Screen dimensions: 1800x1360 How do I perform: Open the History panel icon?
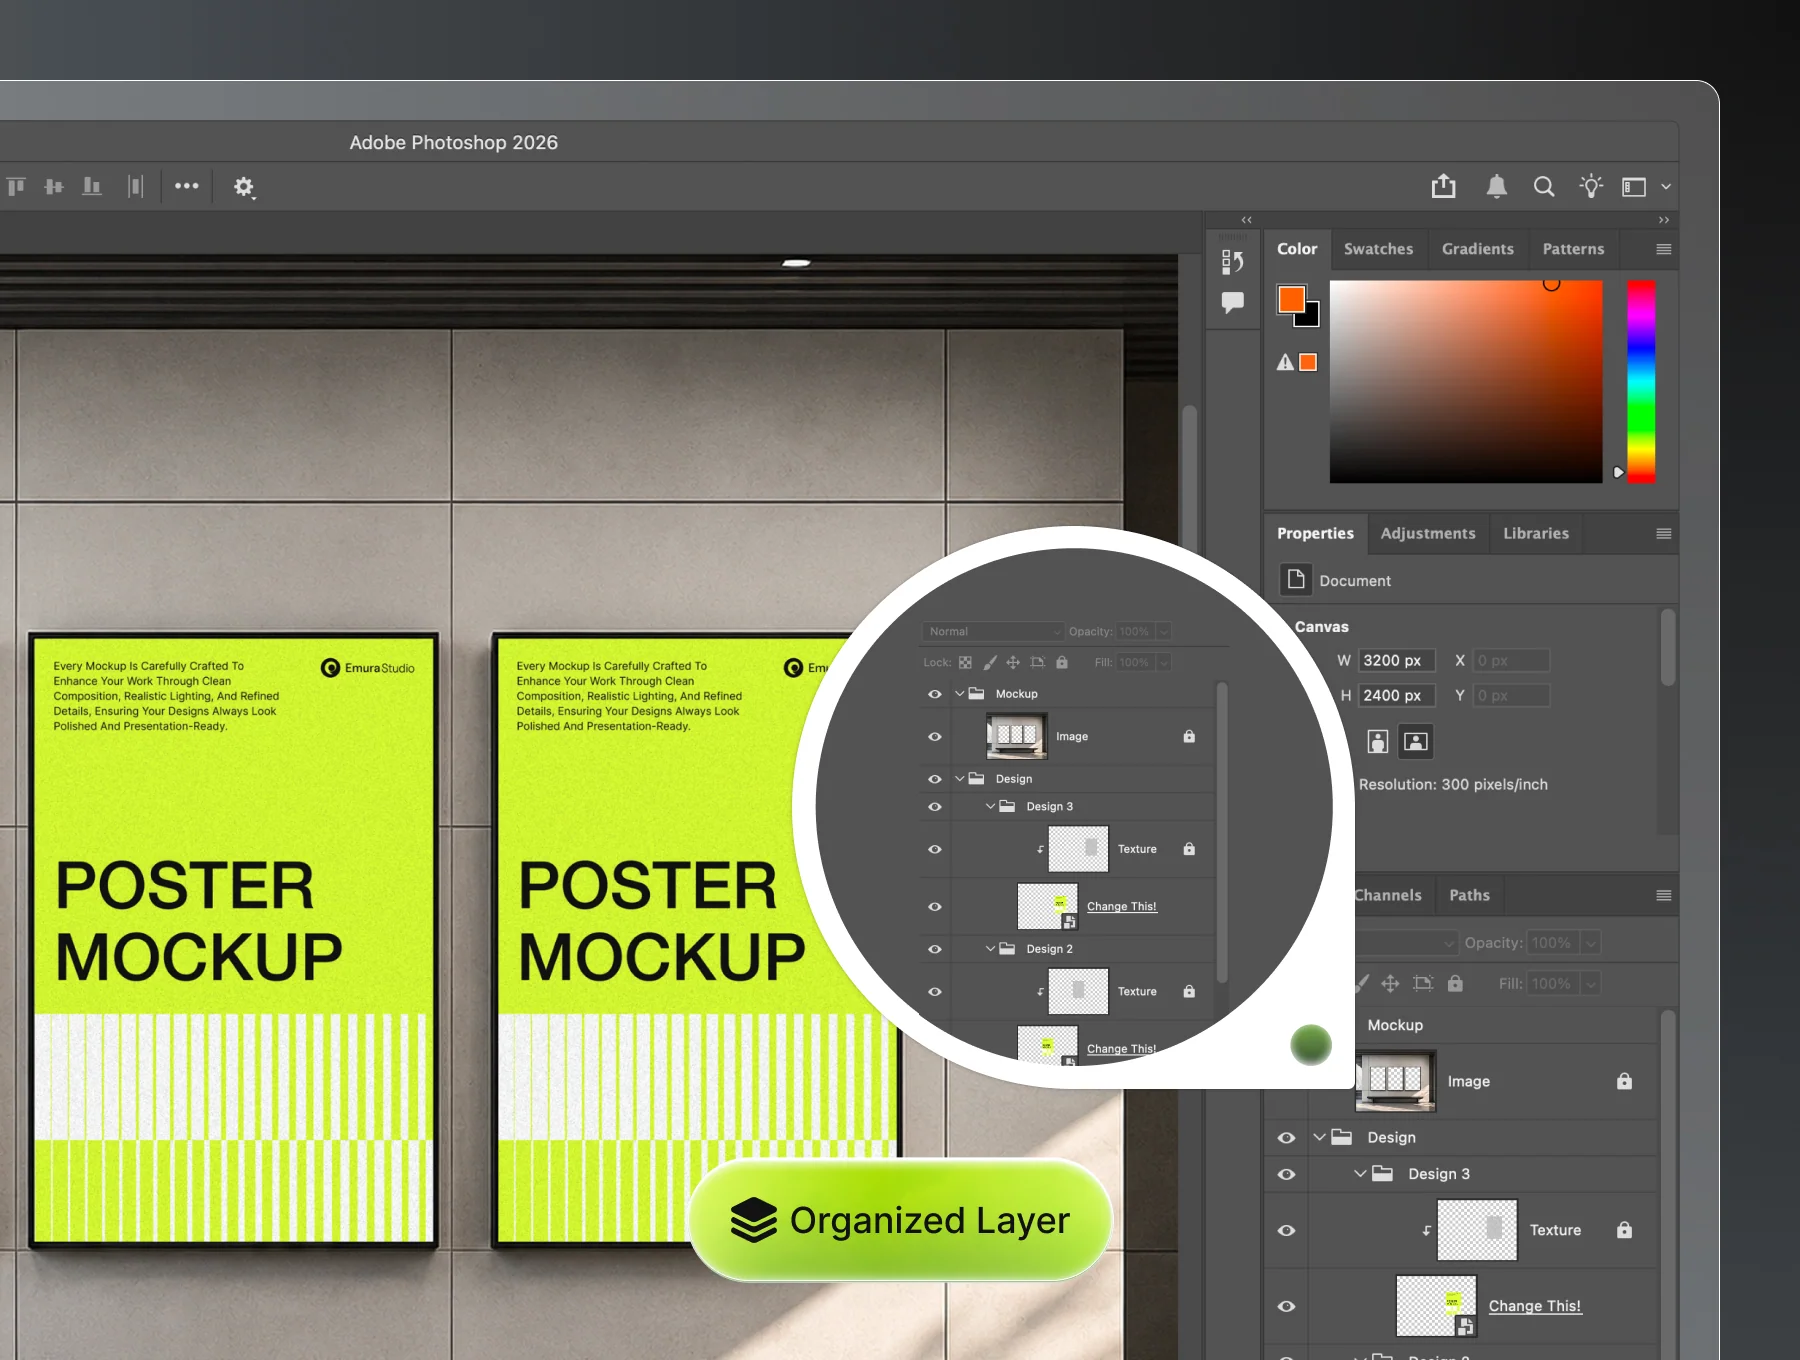1233,262
